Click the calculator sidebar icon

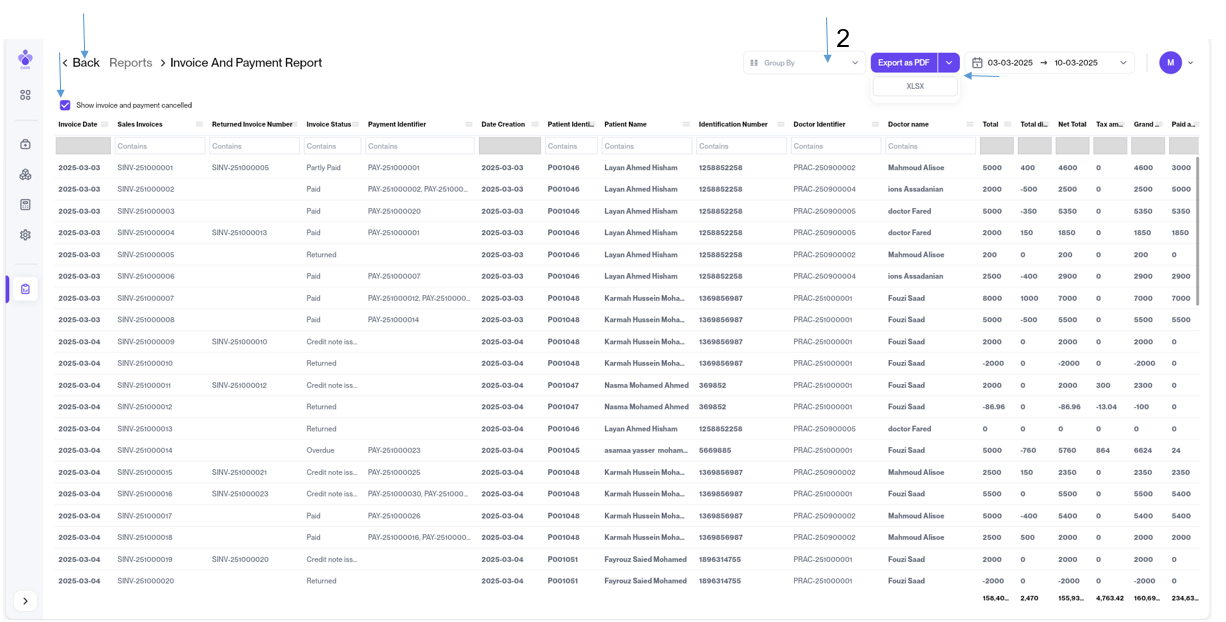tap(25, 204)
